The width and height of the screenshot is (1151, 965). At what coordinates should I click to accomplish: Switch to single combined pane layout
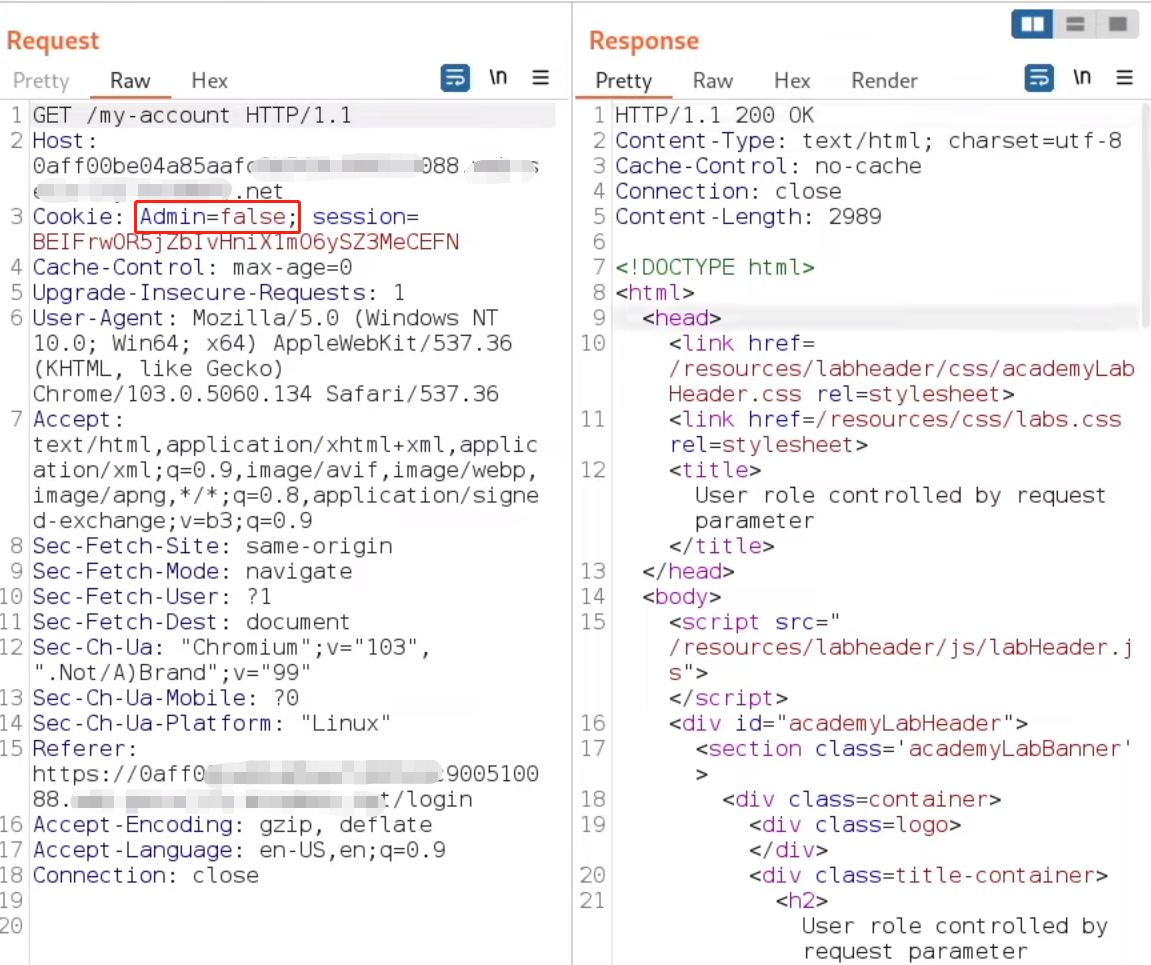(1117, 23)
